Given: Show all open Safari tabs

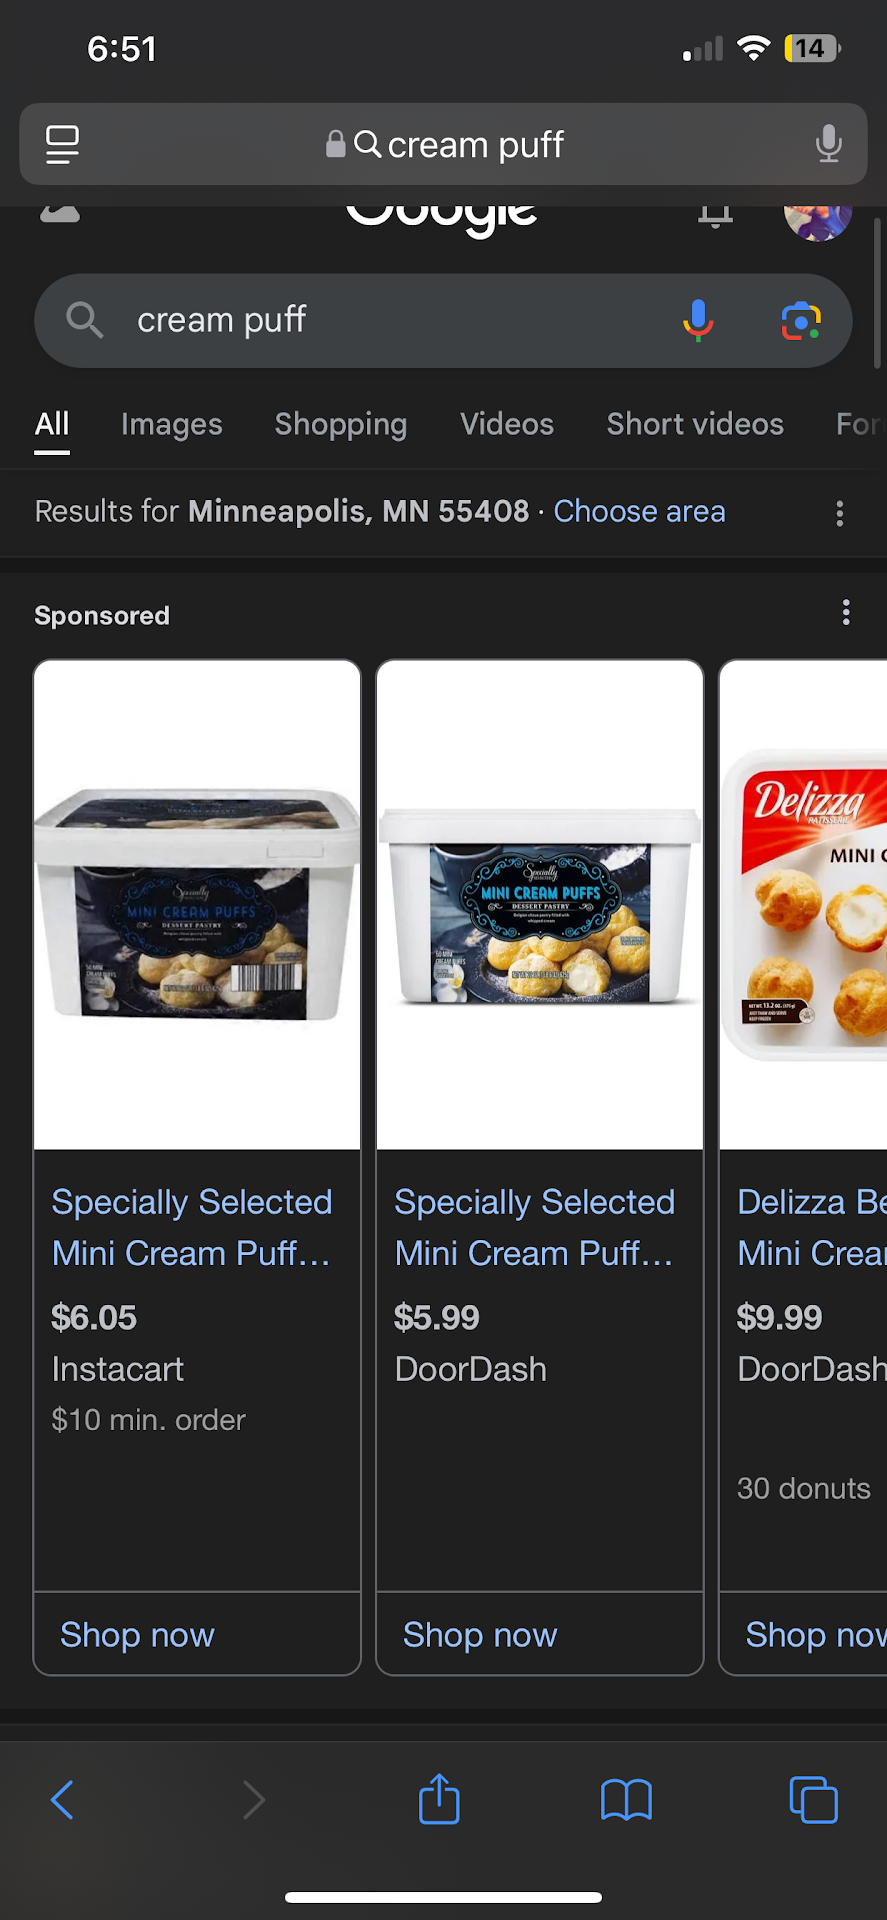Looking at the screenshot, I should (x=813, y=1800).
